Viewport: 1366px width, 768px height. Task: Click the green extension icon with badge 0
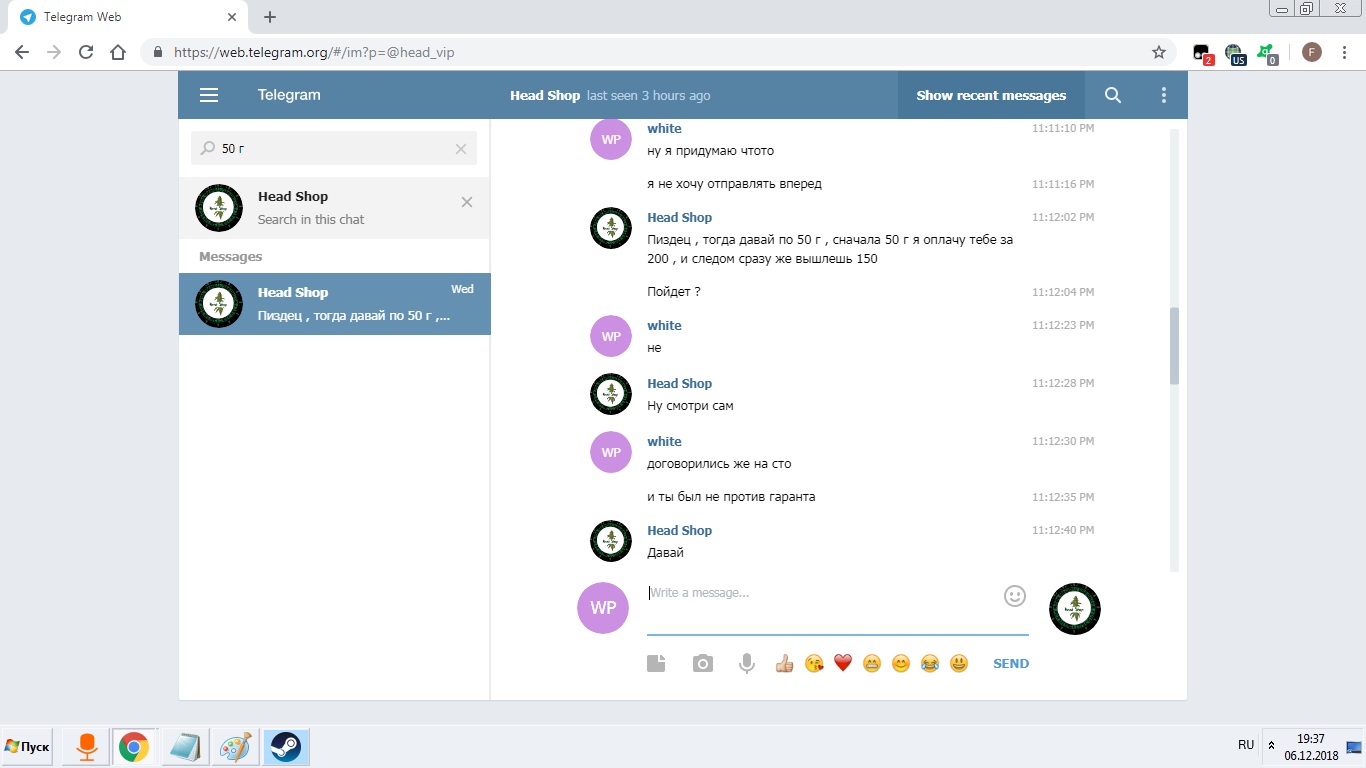[x=1267, y=53]
